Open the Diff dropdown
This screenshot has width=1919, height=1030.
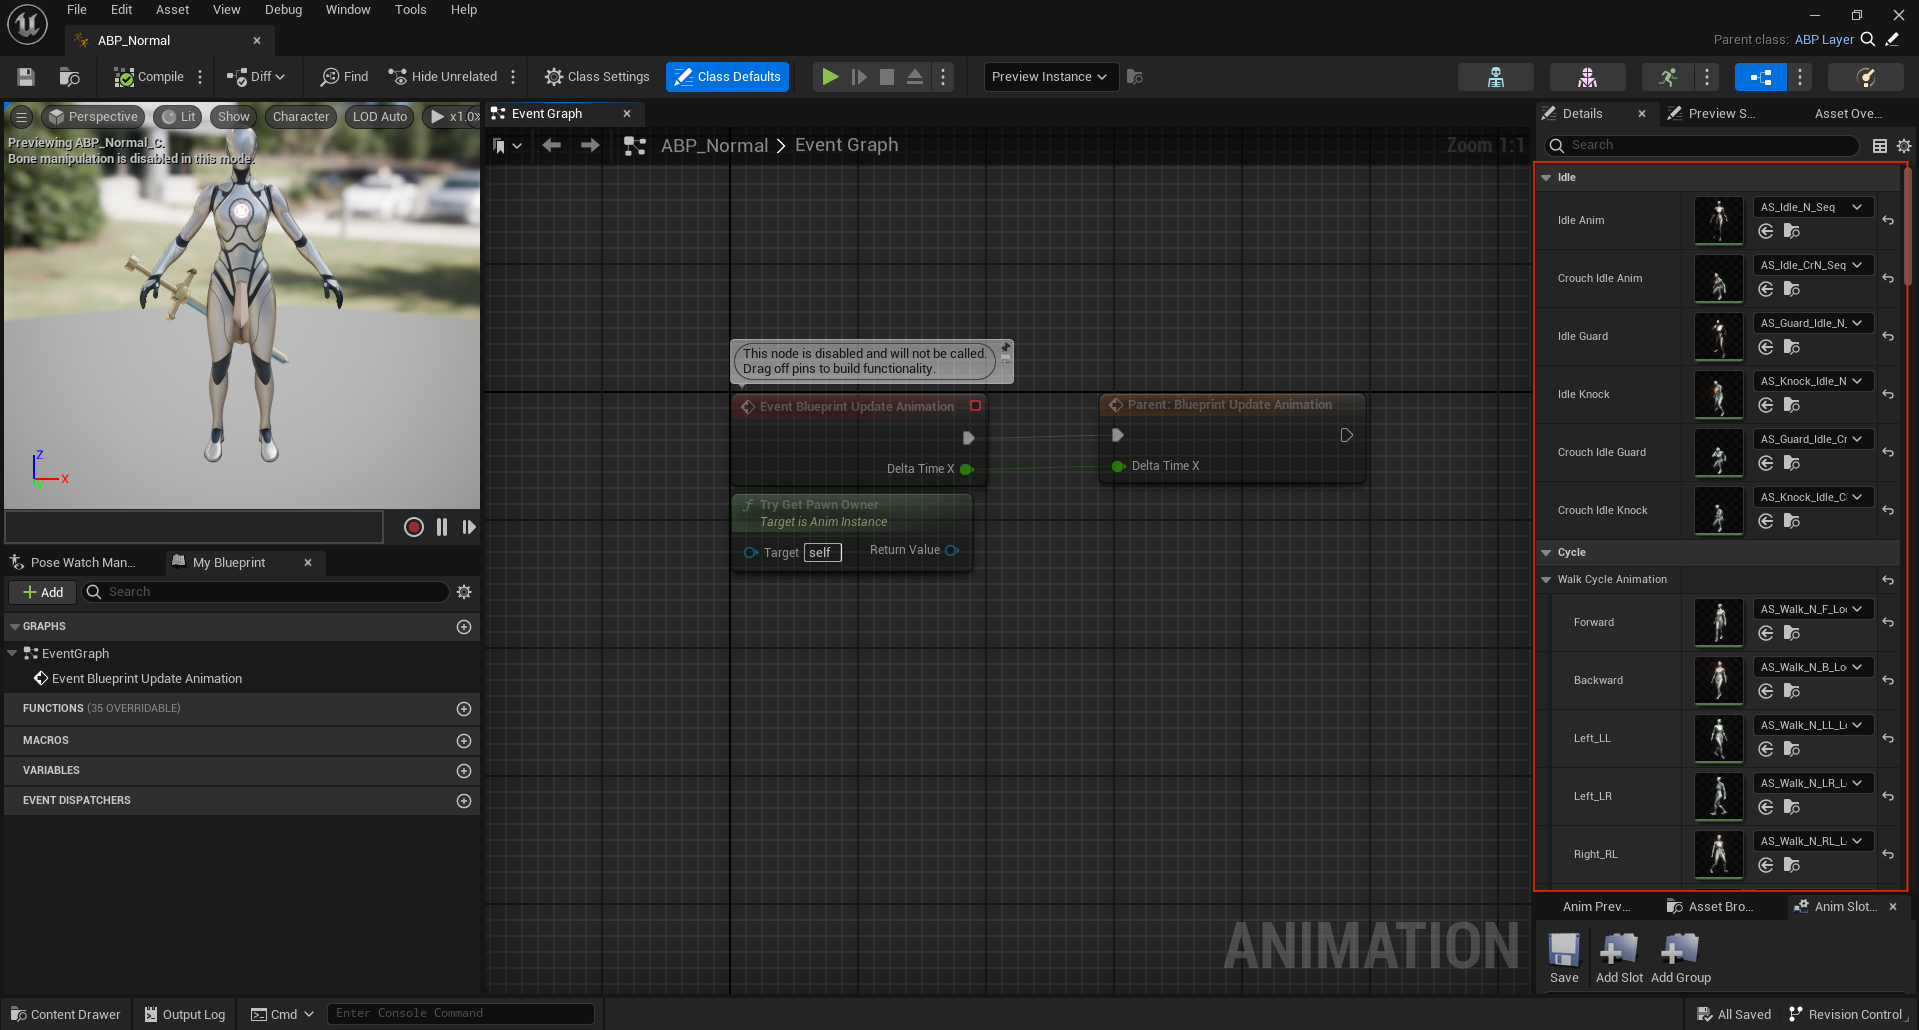point(256,77)
